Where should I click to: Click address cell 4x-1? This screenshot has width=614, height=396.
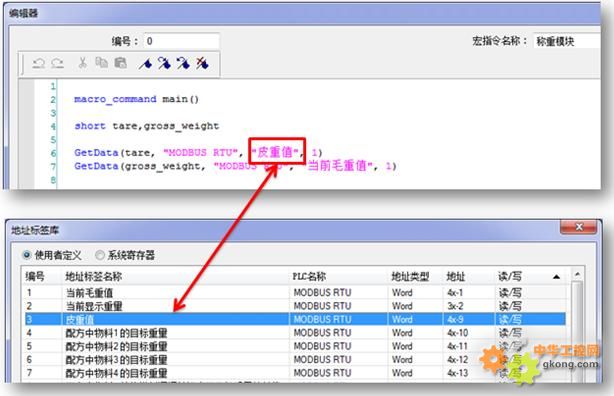455,293
